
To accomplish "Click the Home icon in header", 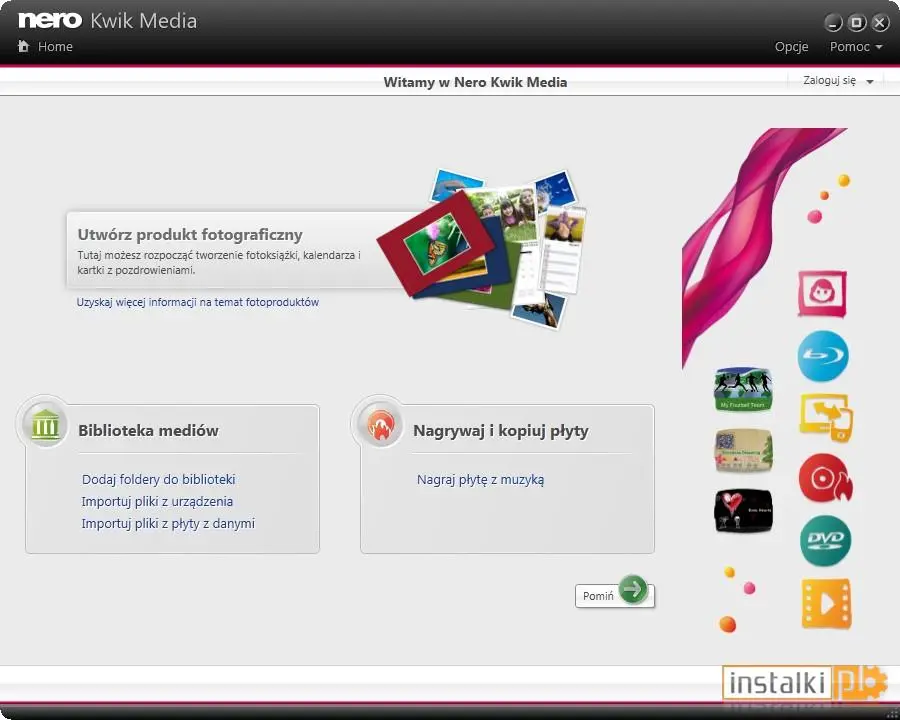I will click(x=24, y=46).
